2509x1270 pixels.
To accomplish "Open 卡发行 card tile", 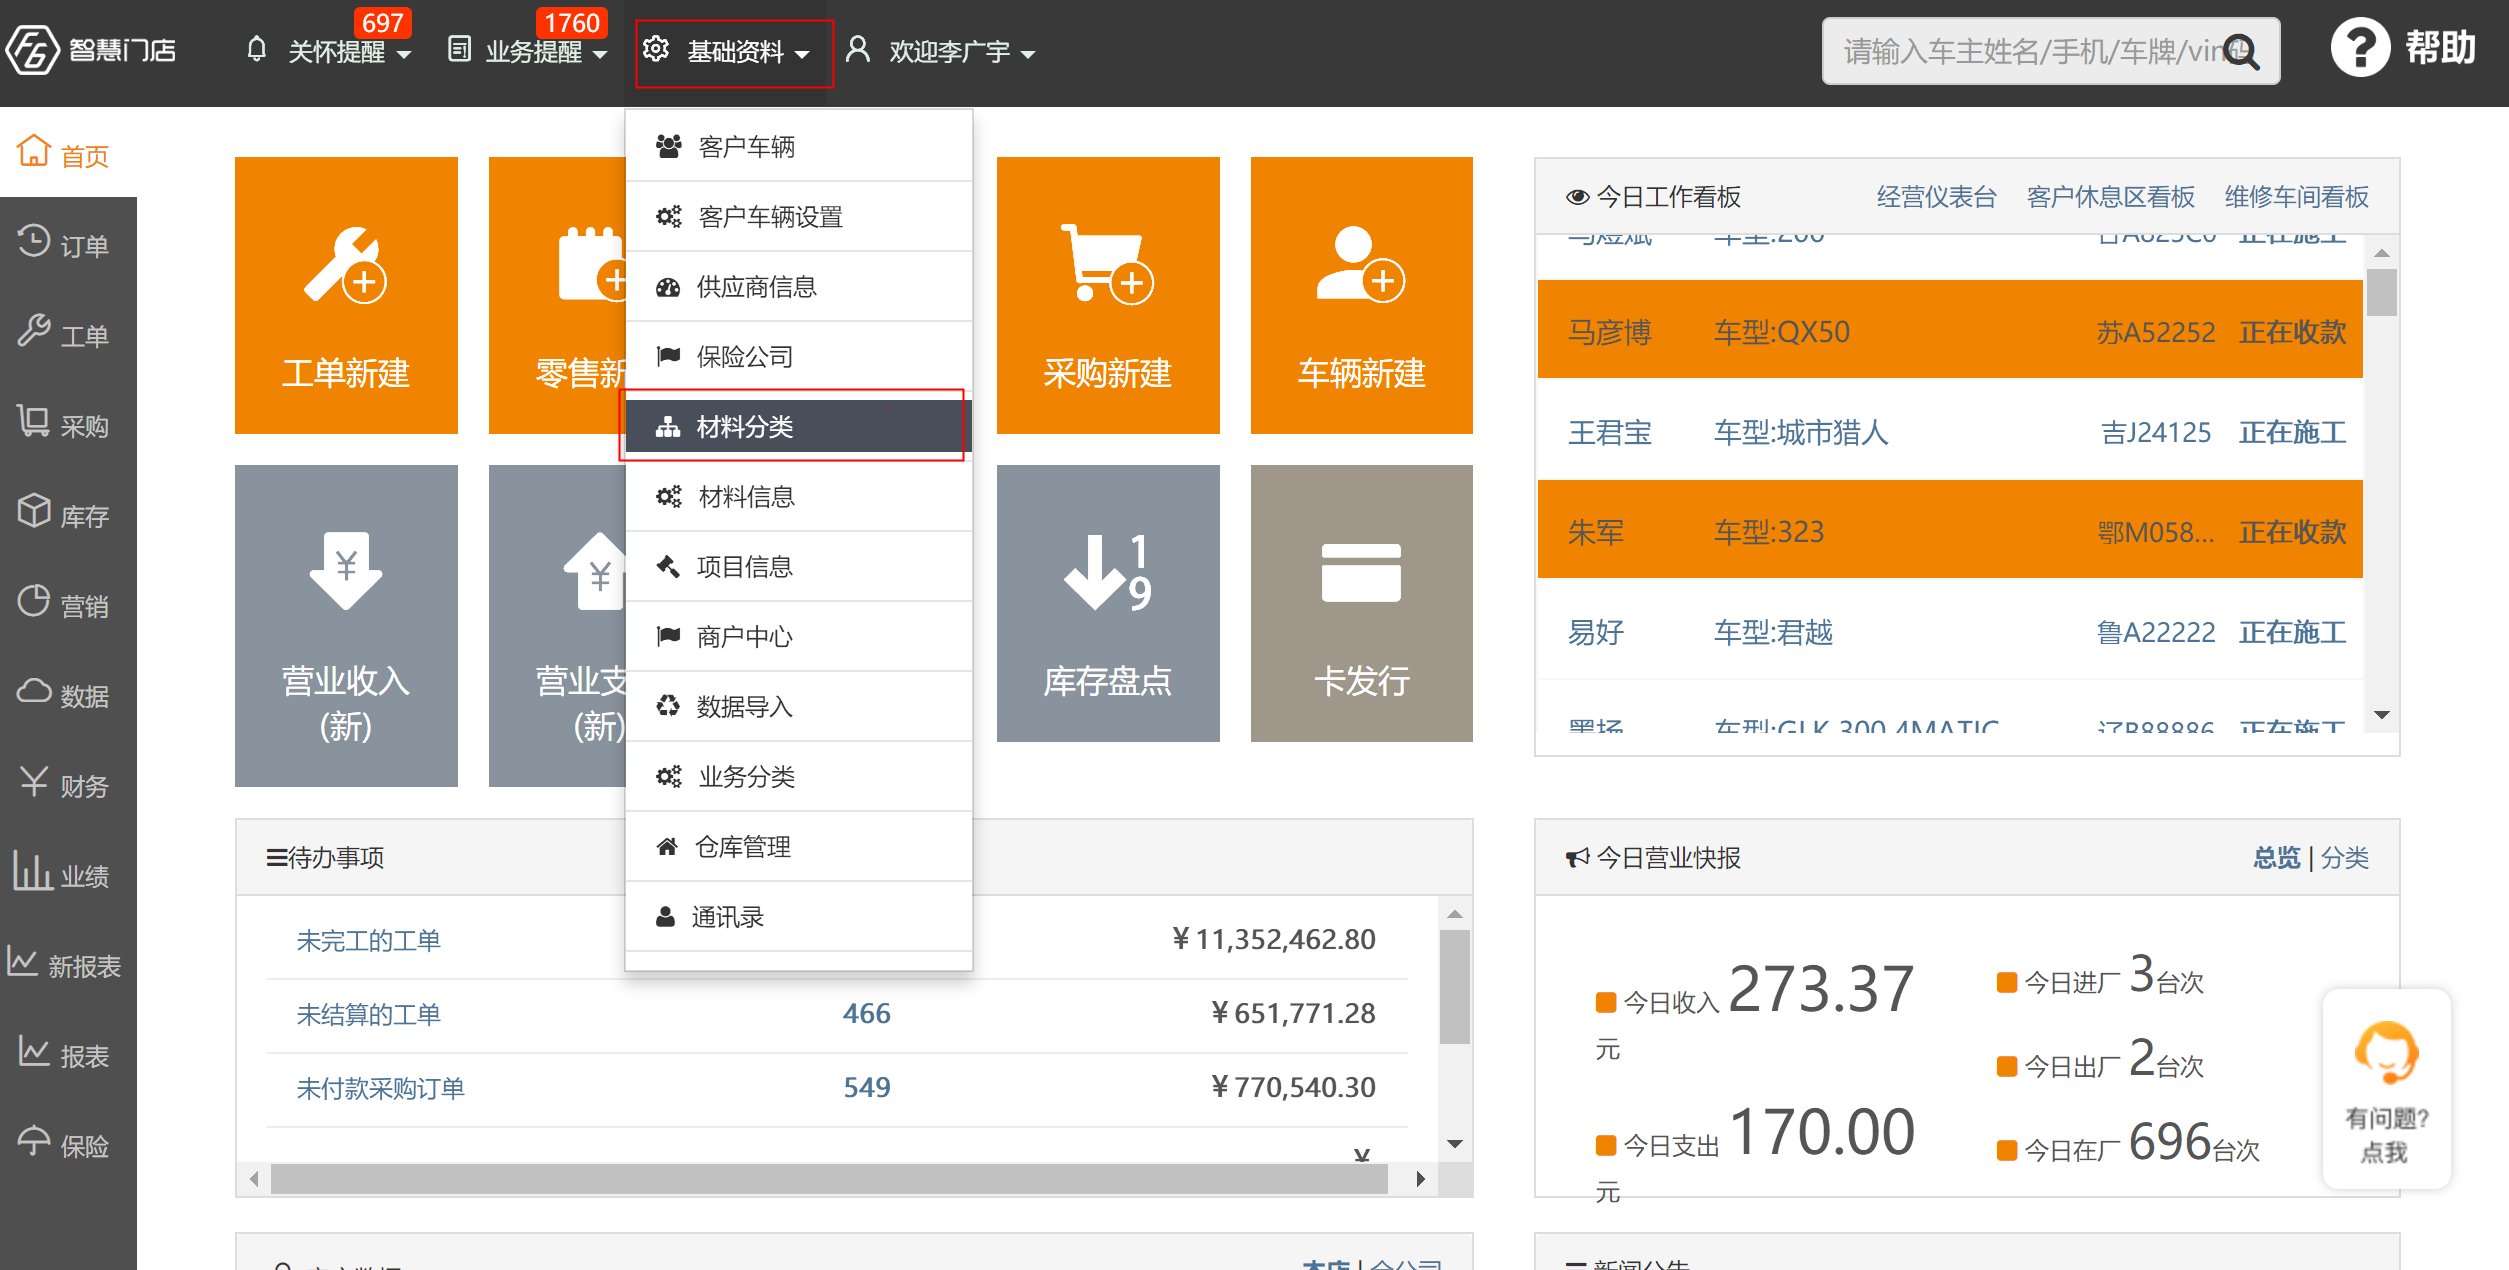I will click(1361, 603).
